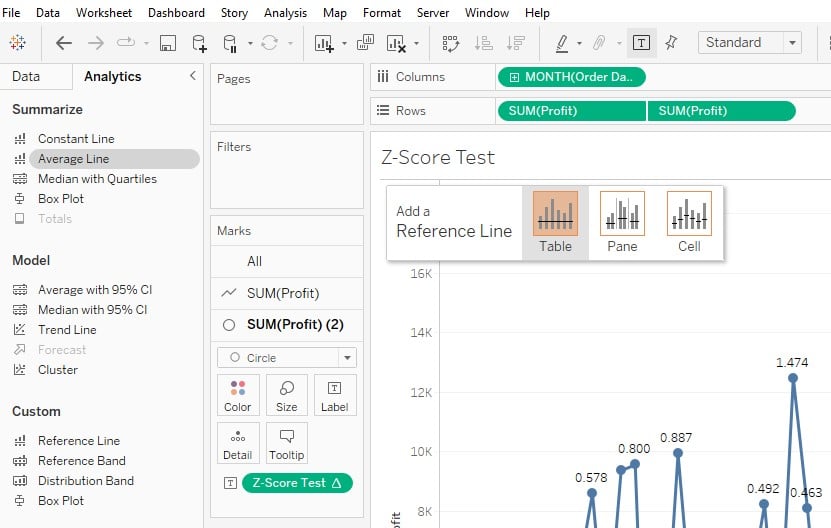The image size is (831, 528).
Task: Open the dropdown arrow beside Clear Sheet
Action: point(417,43)
